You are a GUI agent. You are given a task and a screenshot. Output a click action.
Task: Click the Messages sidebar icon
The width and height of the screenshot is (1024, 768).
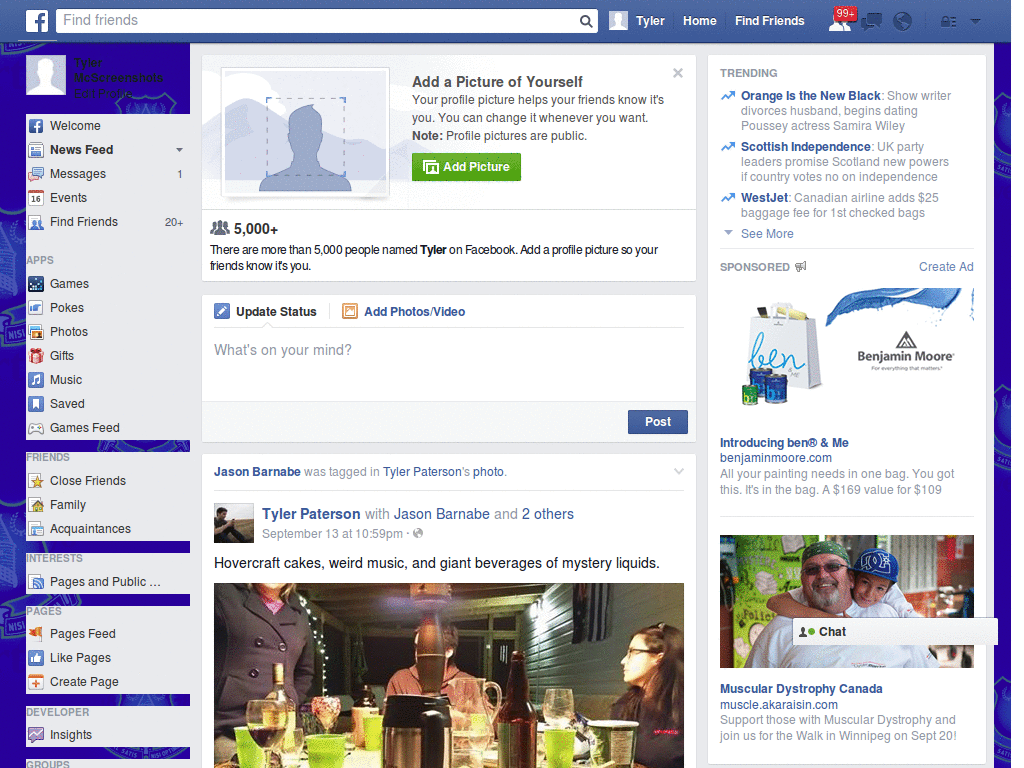point(36,174)
